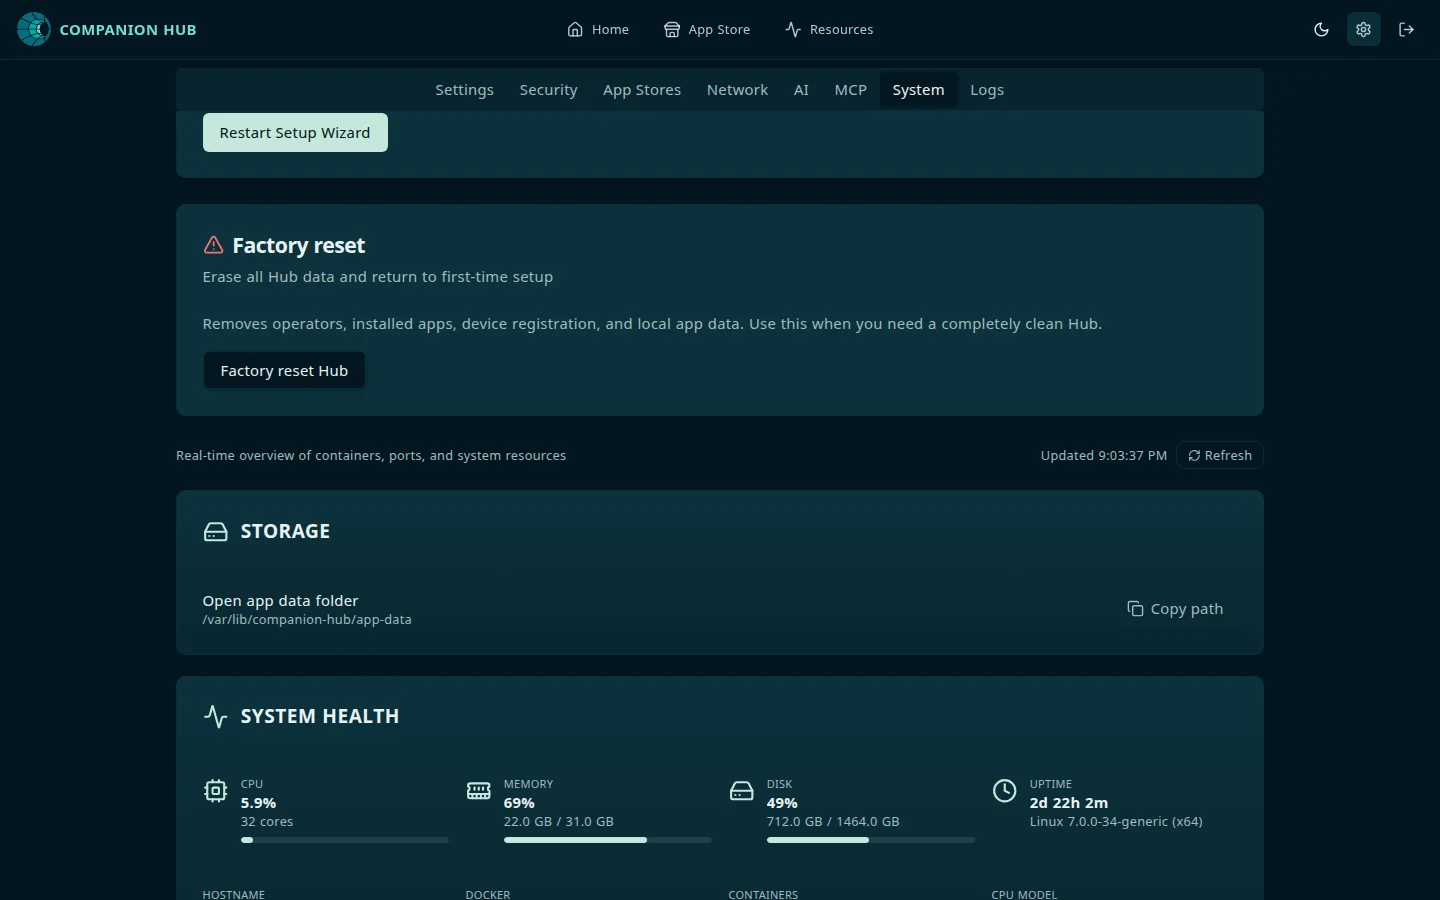Image resolution: width=1440 pixels, height=900 pixels.
Task: Open Home in top navigation
Action: pyautogui.click(x=598, y=29)
